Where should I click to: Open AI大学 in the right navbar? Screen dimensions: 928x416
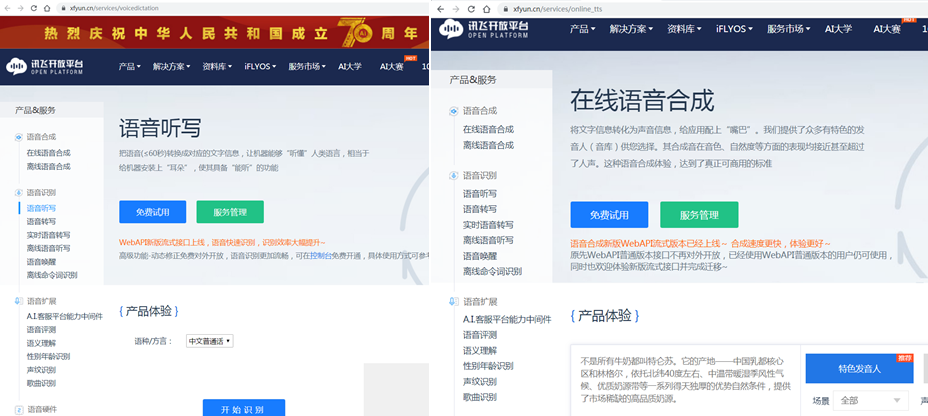[839, 29]
